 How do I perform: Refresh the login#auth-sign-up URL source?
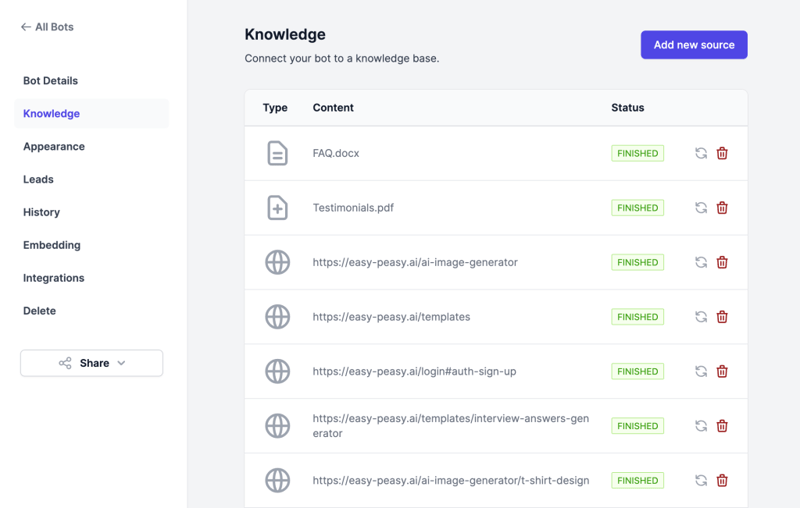(701, 372)
